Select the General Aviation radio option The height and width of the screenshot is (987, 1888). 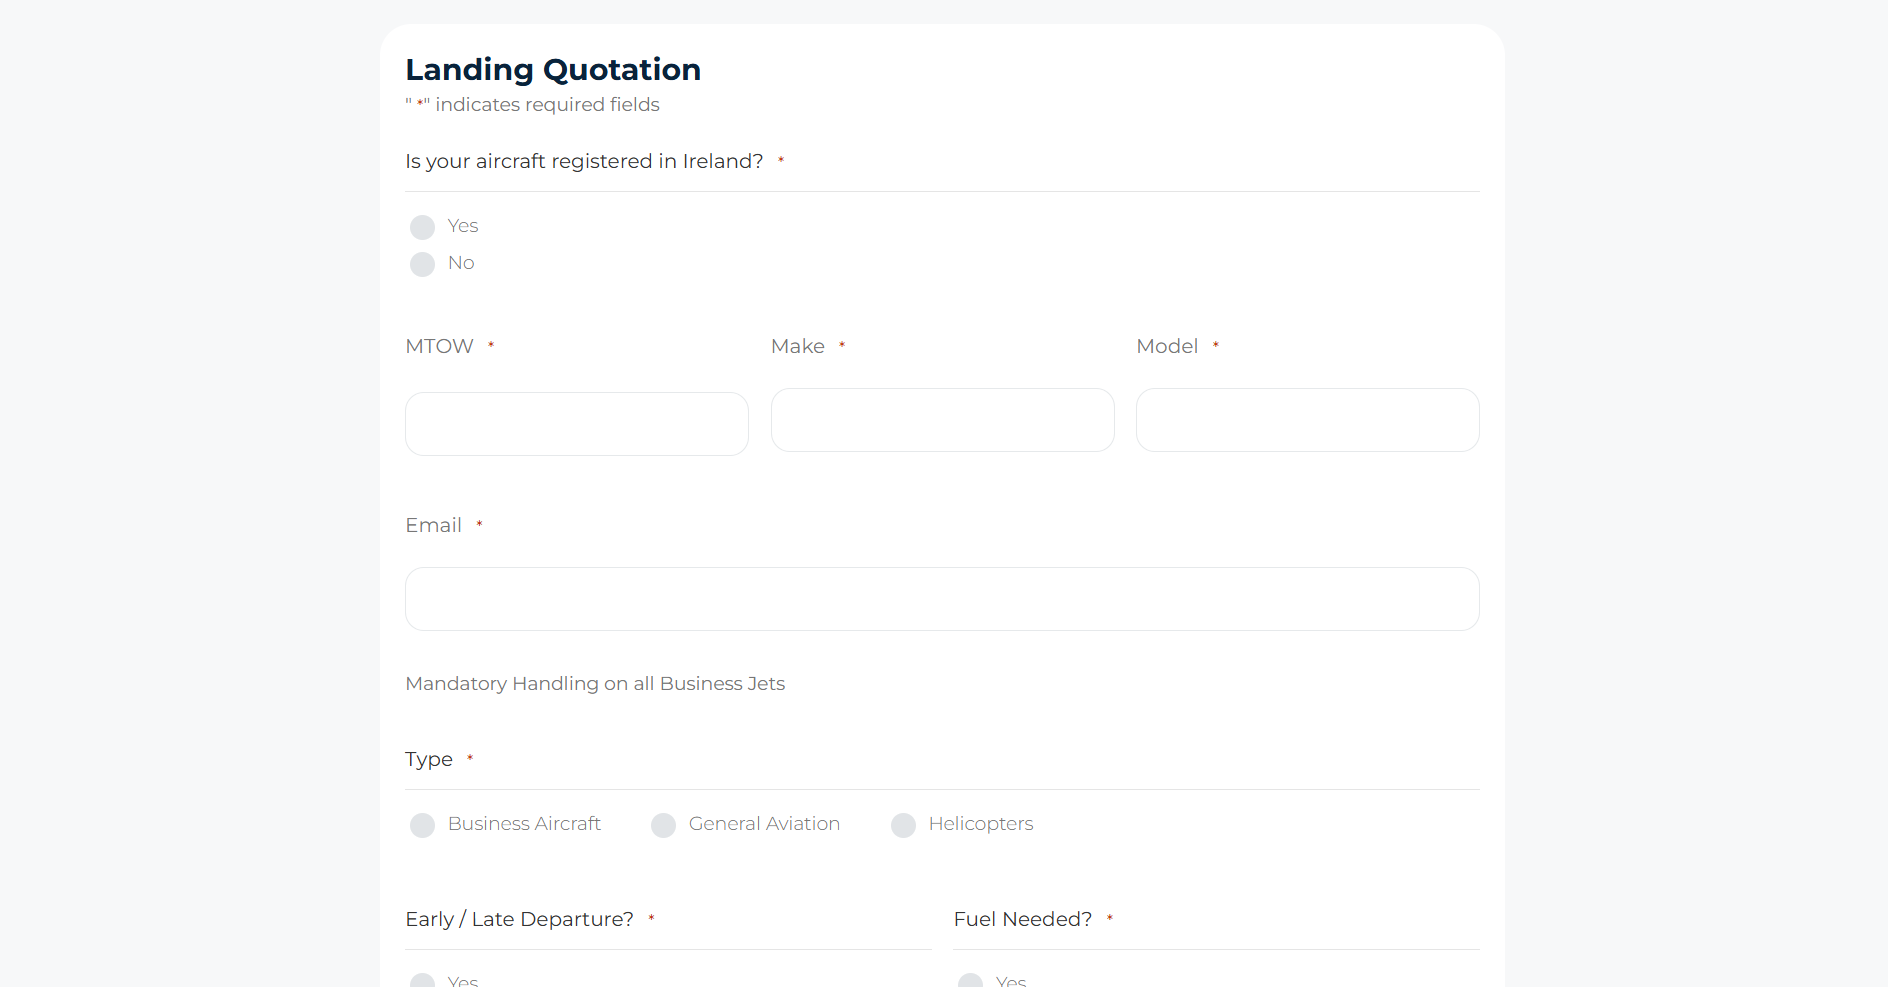[x=664, y=825]
